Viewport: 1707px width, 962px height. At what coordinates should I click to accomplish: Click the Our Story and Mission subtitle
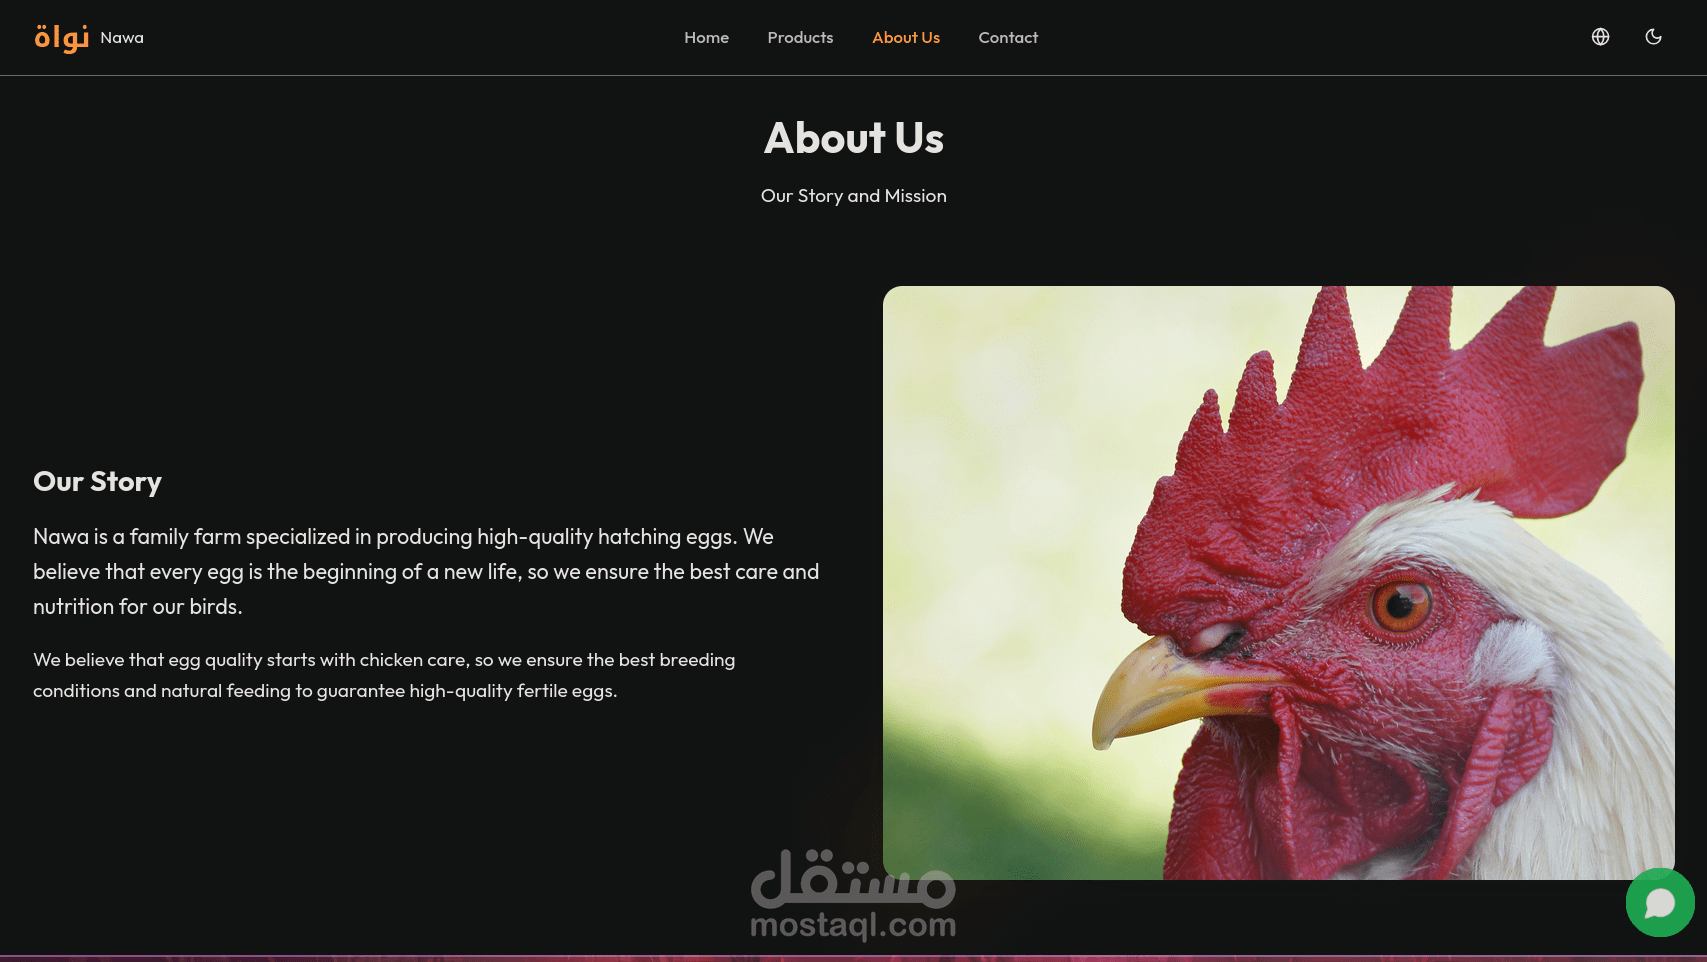pyautogui.click(x=854, y=196)
